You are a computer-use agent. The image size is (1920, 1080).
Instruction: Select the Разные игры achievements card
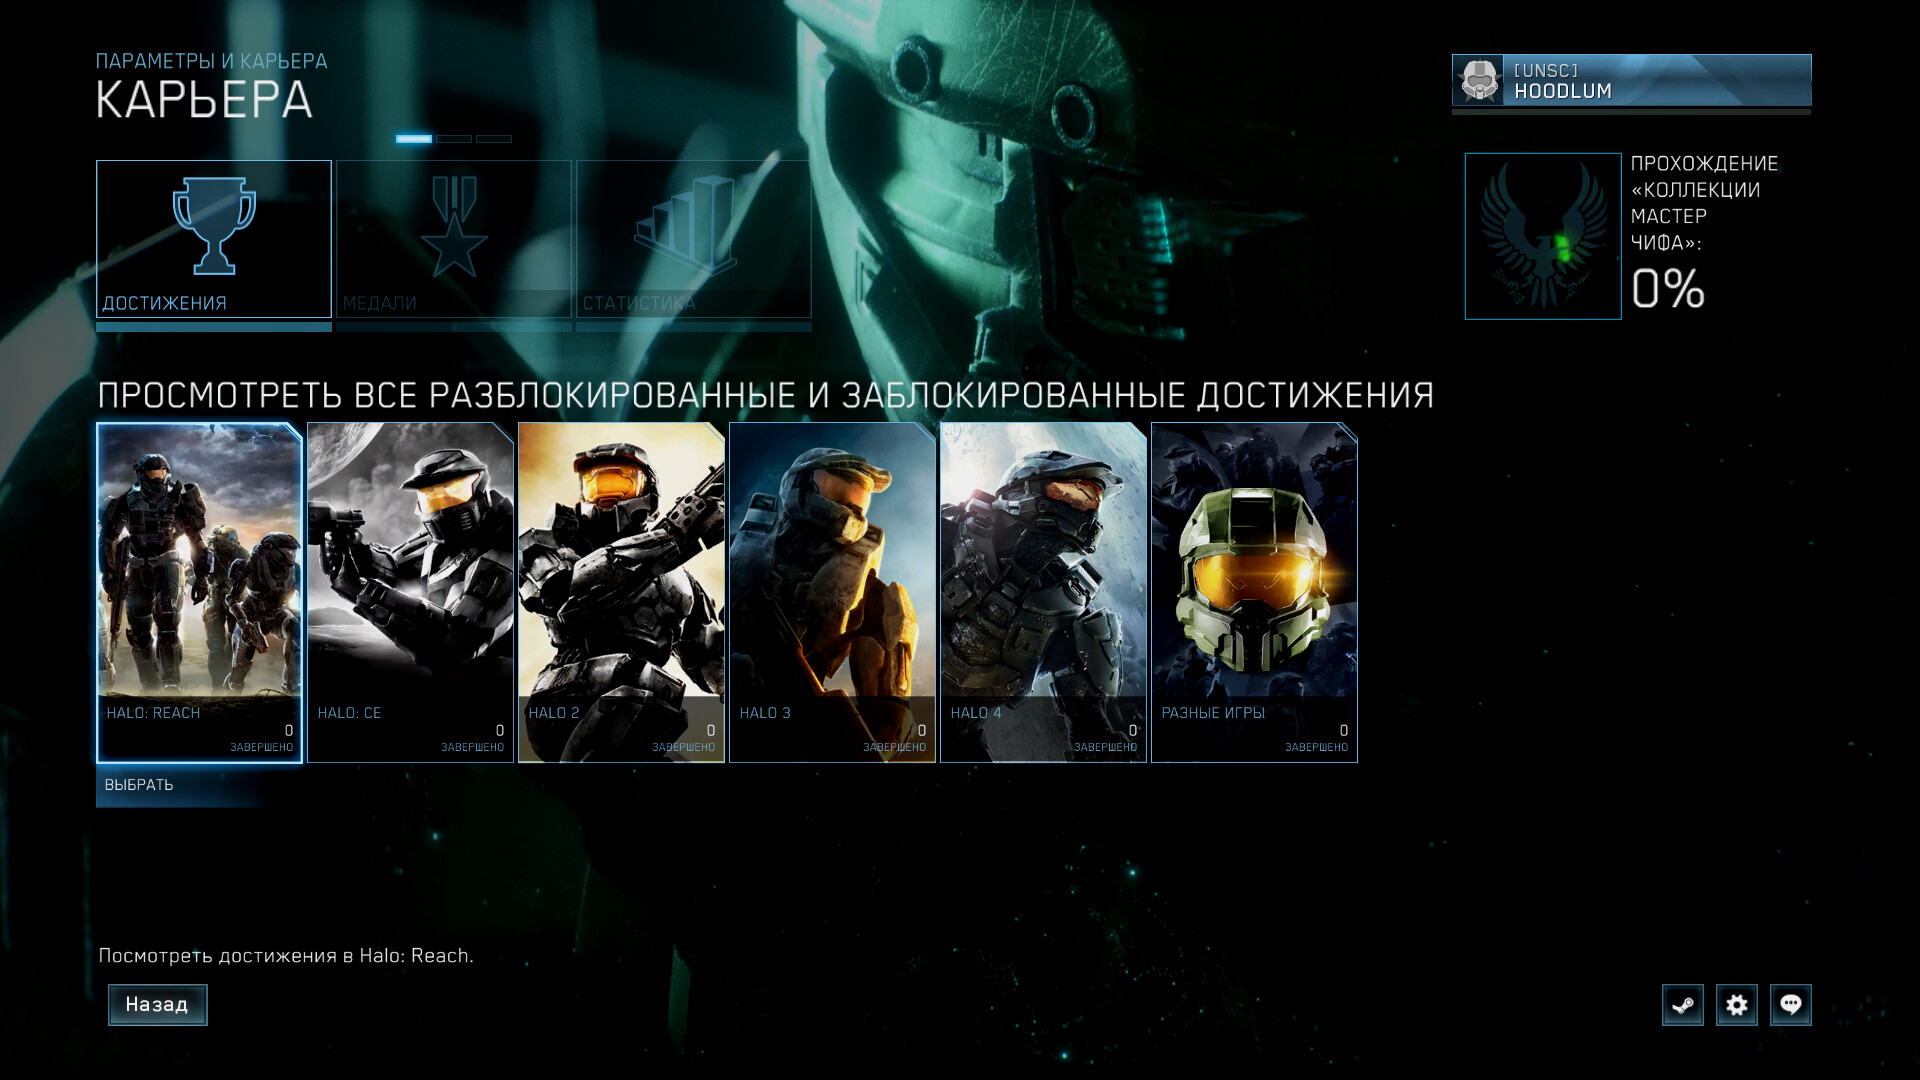tap(1254, 592)
